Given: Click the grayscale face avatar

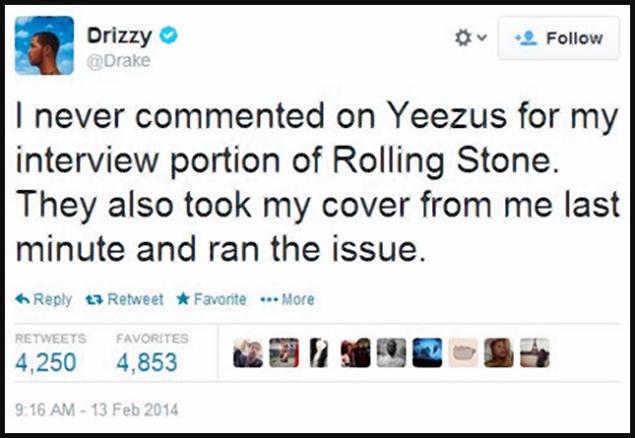Looking at the screenshot, I should coord(392,353).
